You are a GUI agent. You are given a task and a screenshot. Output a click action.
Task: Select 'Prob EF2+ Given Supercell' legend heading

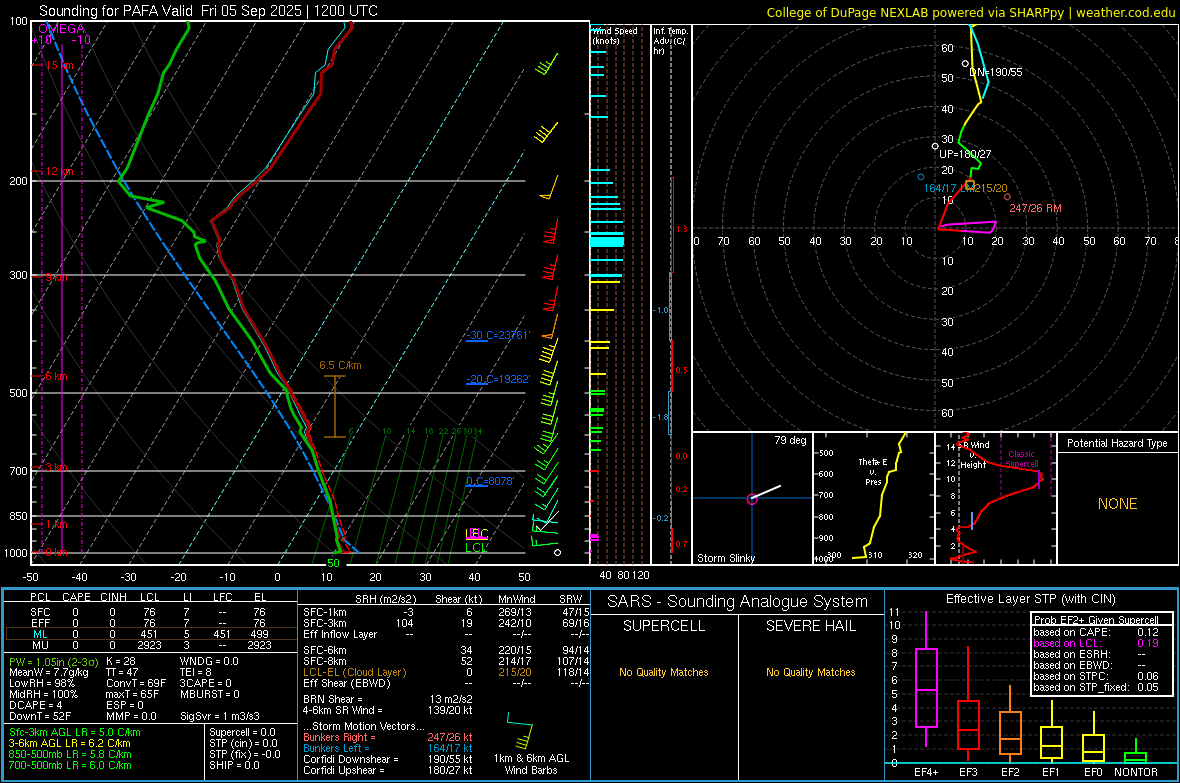pyautogui.click(x=1096, y=620)
